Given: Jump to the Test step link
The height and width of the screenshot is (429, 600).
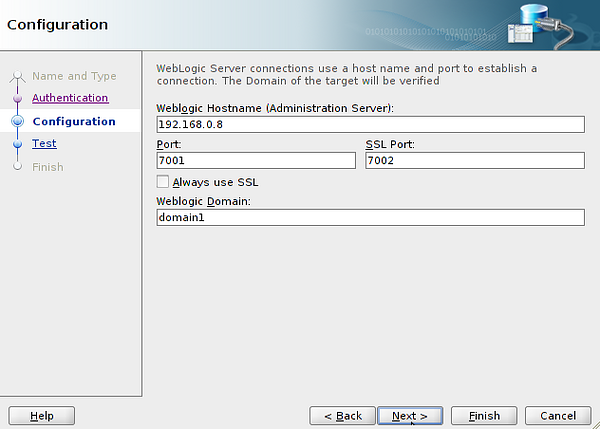Looking at the screenshot, I should tap(44, 144).
